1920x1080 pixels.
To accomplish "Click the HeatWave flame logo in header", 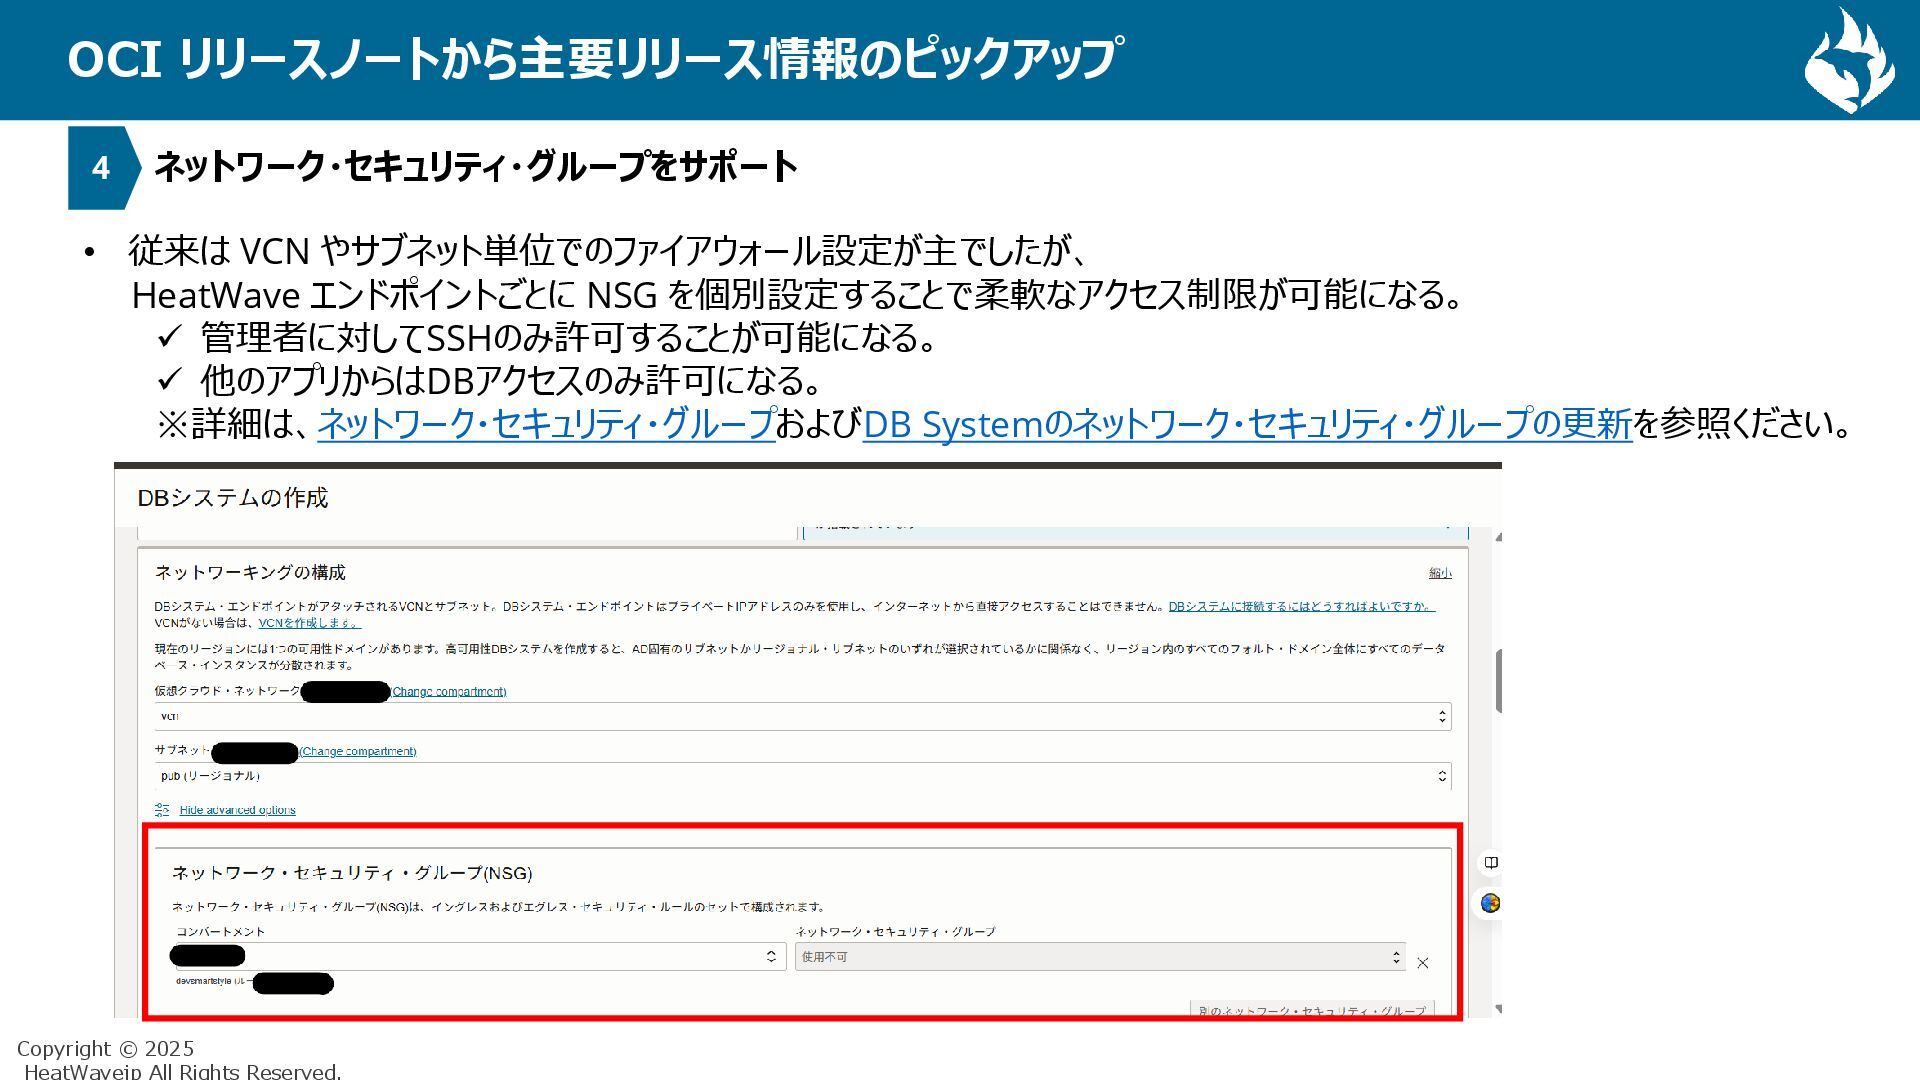I will (x=1849, y=60).
